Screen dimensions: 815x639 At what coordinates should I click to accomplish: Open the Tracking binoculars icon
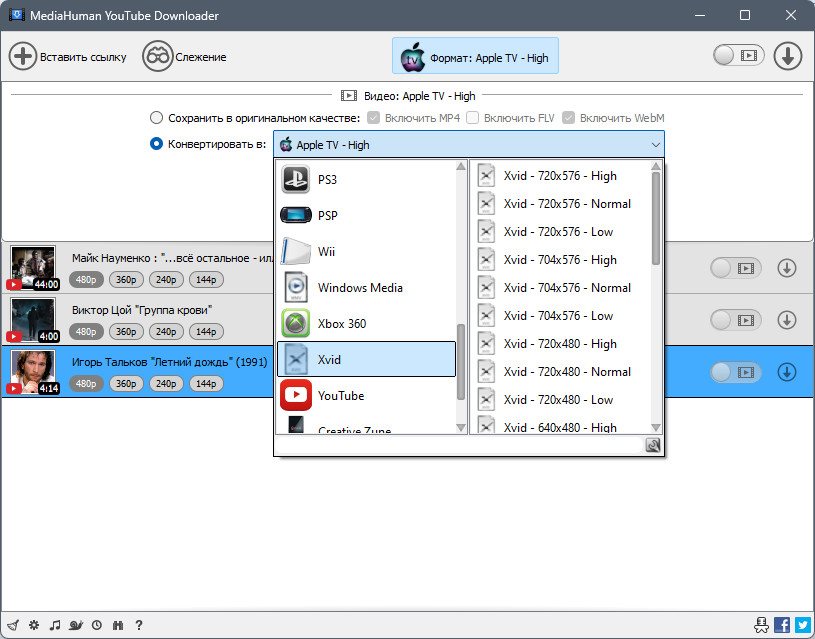[x=157, y=56]
